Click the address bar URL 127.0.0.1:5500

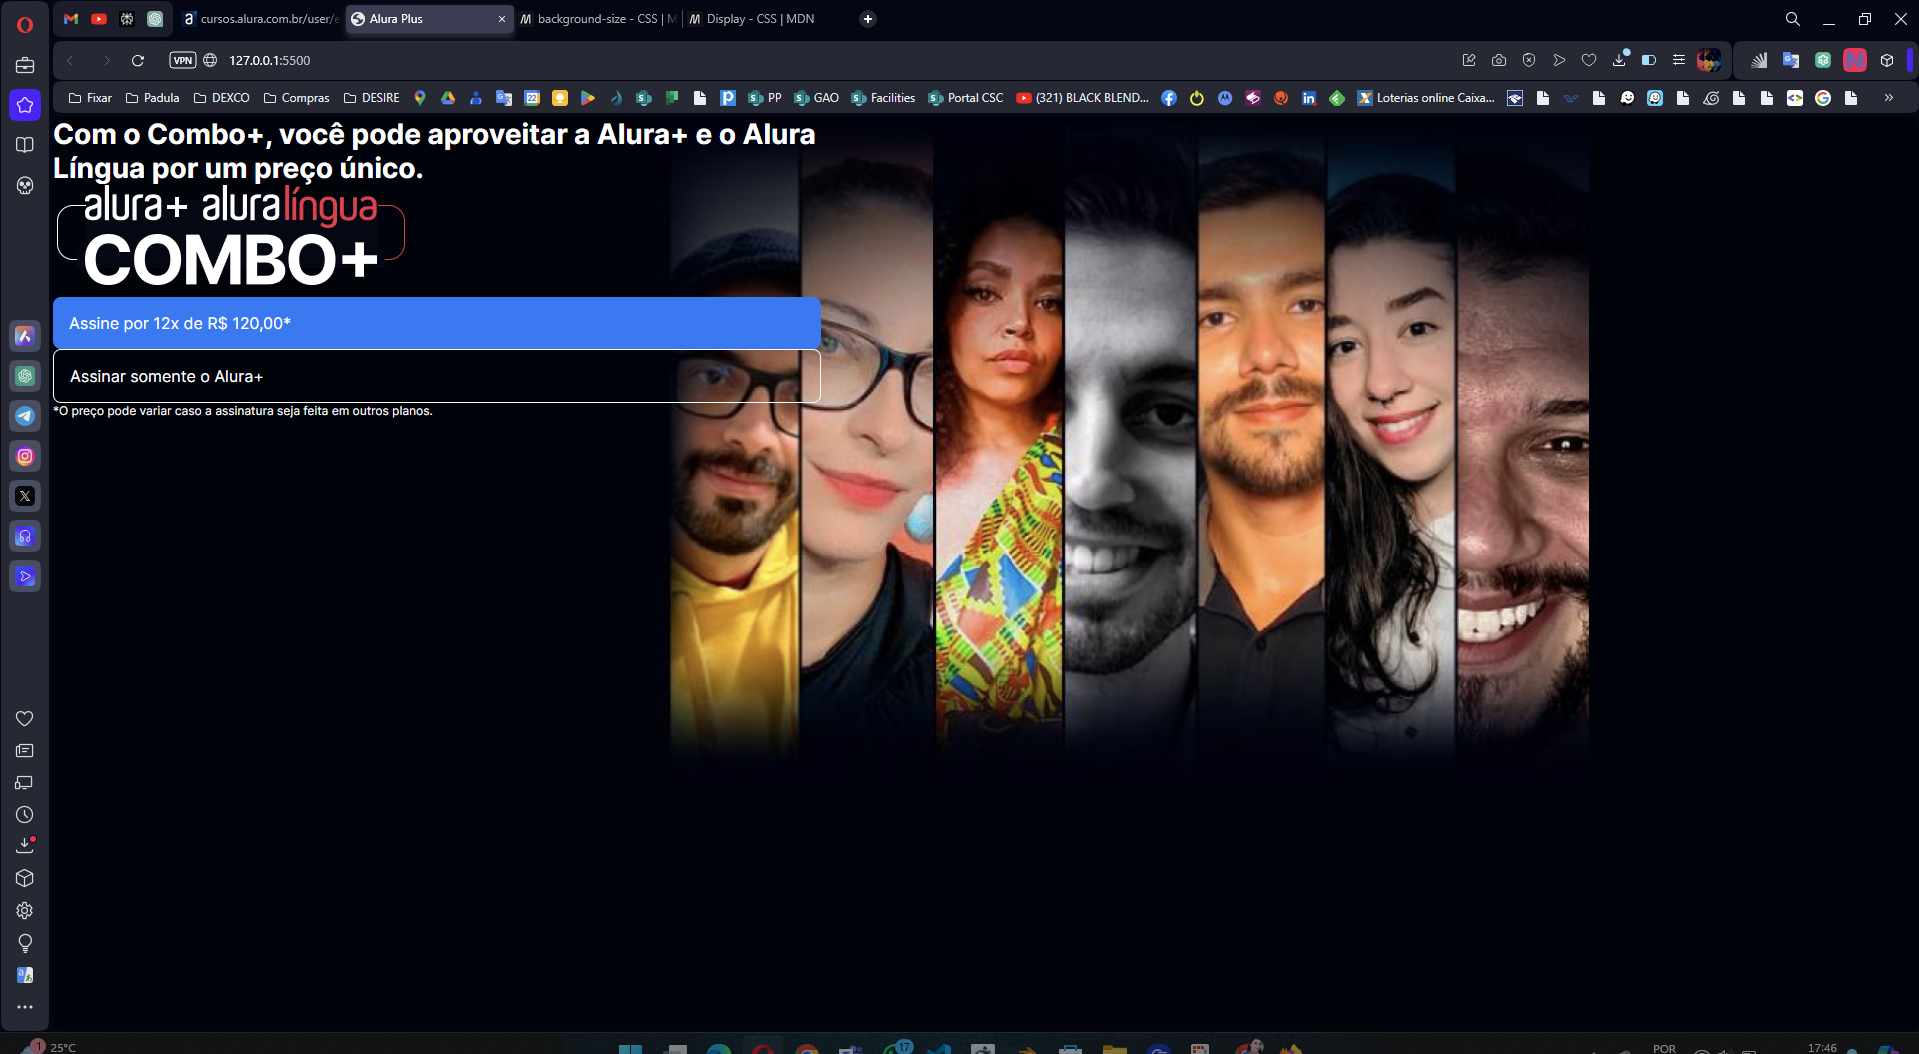(270, 60)
